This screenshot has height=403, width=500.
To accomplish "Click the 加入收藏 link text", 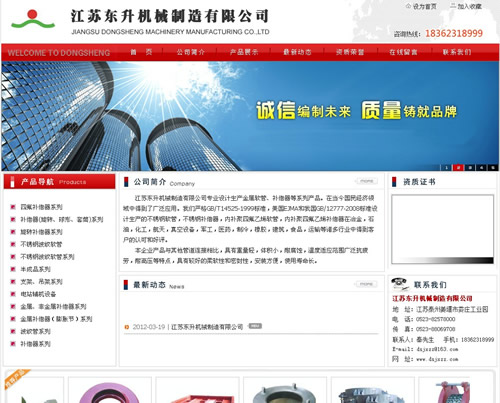I will pos(469,6).
